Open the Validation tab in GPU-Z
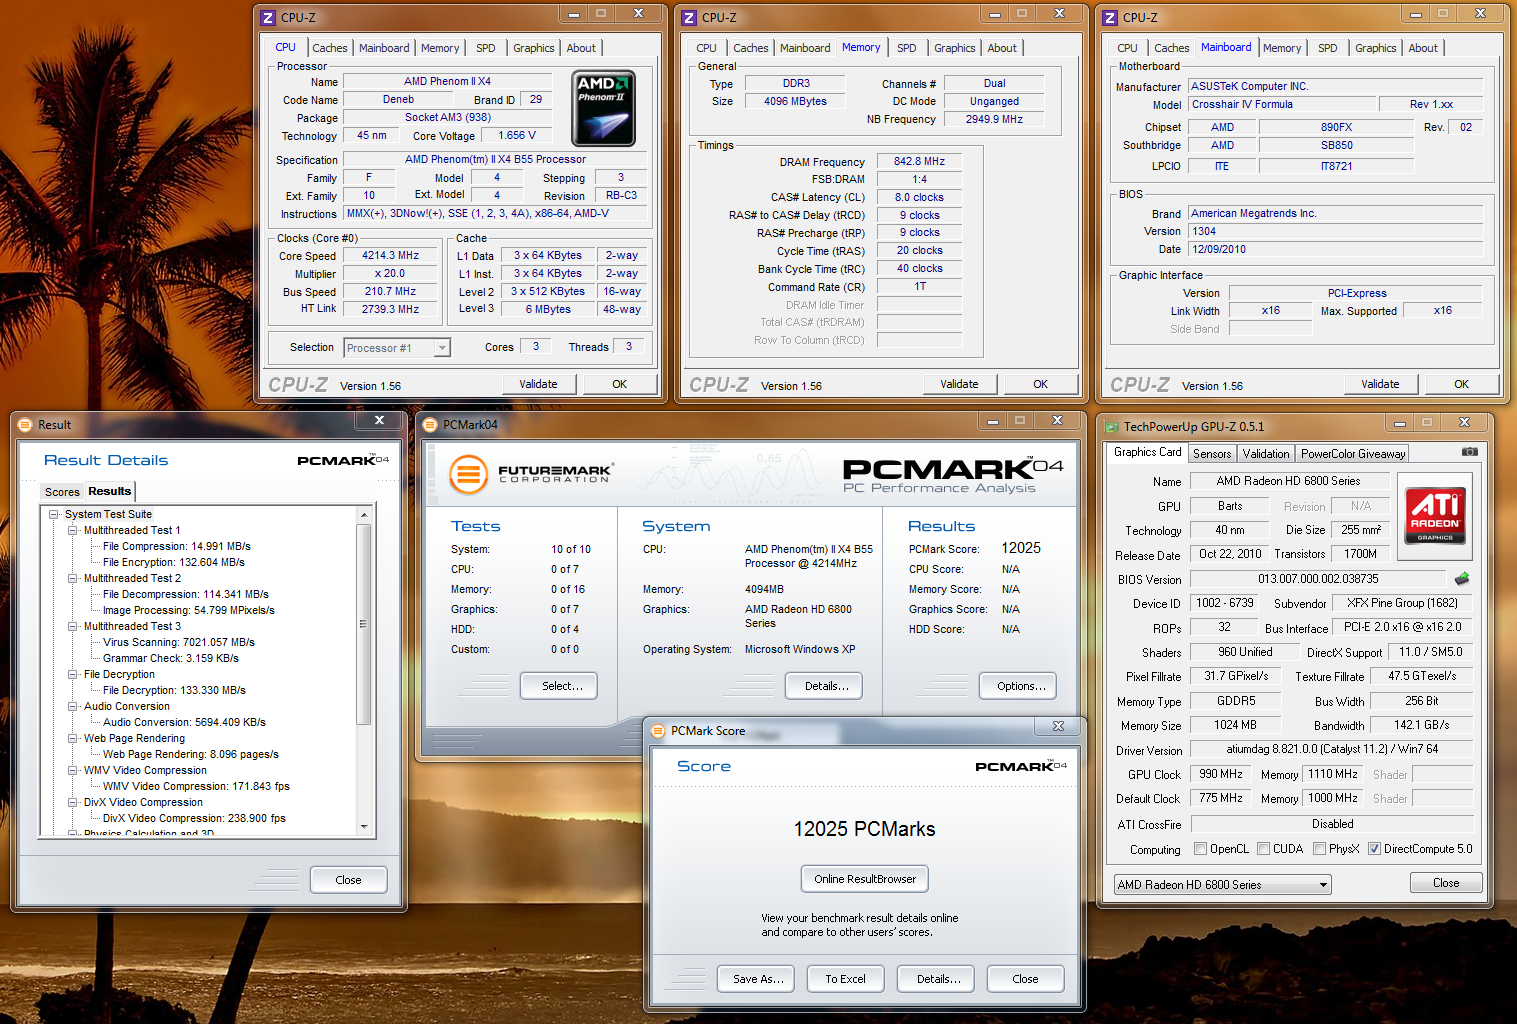The height and width of the screenshot is (1024, 1517). 1266,454
